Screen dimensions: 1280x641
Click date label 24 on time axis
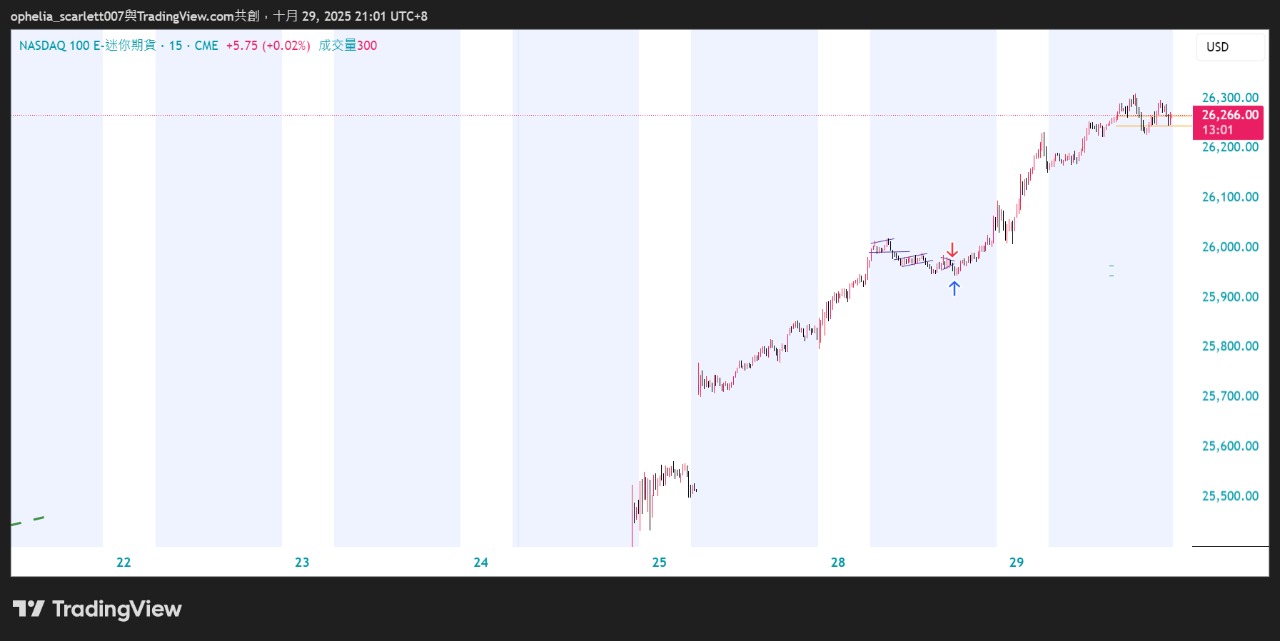pos(481,563)
